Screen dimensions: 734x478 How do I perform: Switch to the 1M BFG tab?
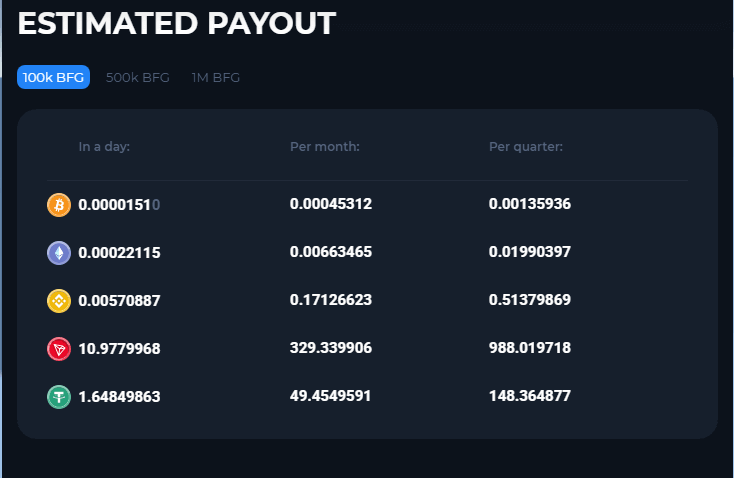(216, 78)
